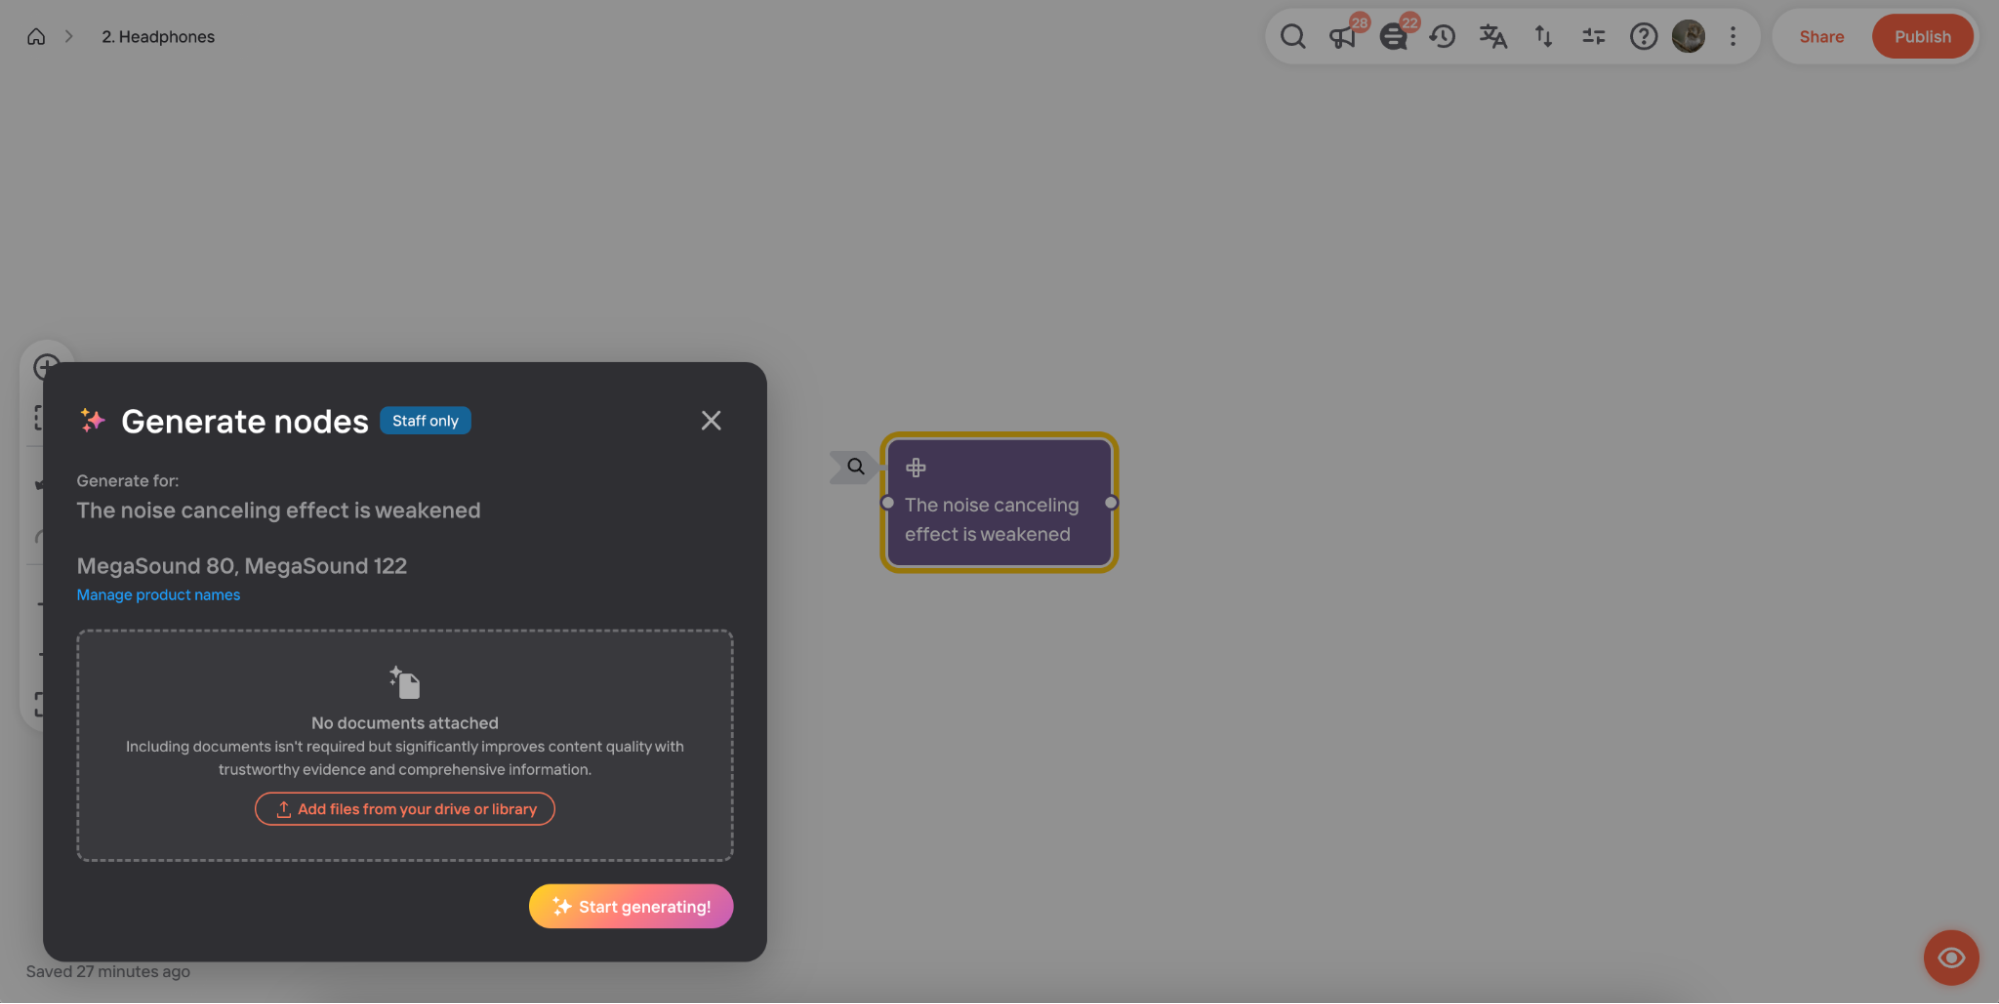Open announcements megaphone with 28 badge

(1342, 37)
